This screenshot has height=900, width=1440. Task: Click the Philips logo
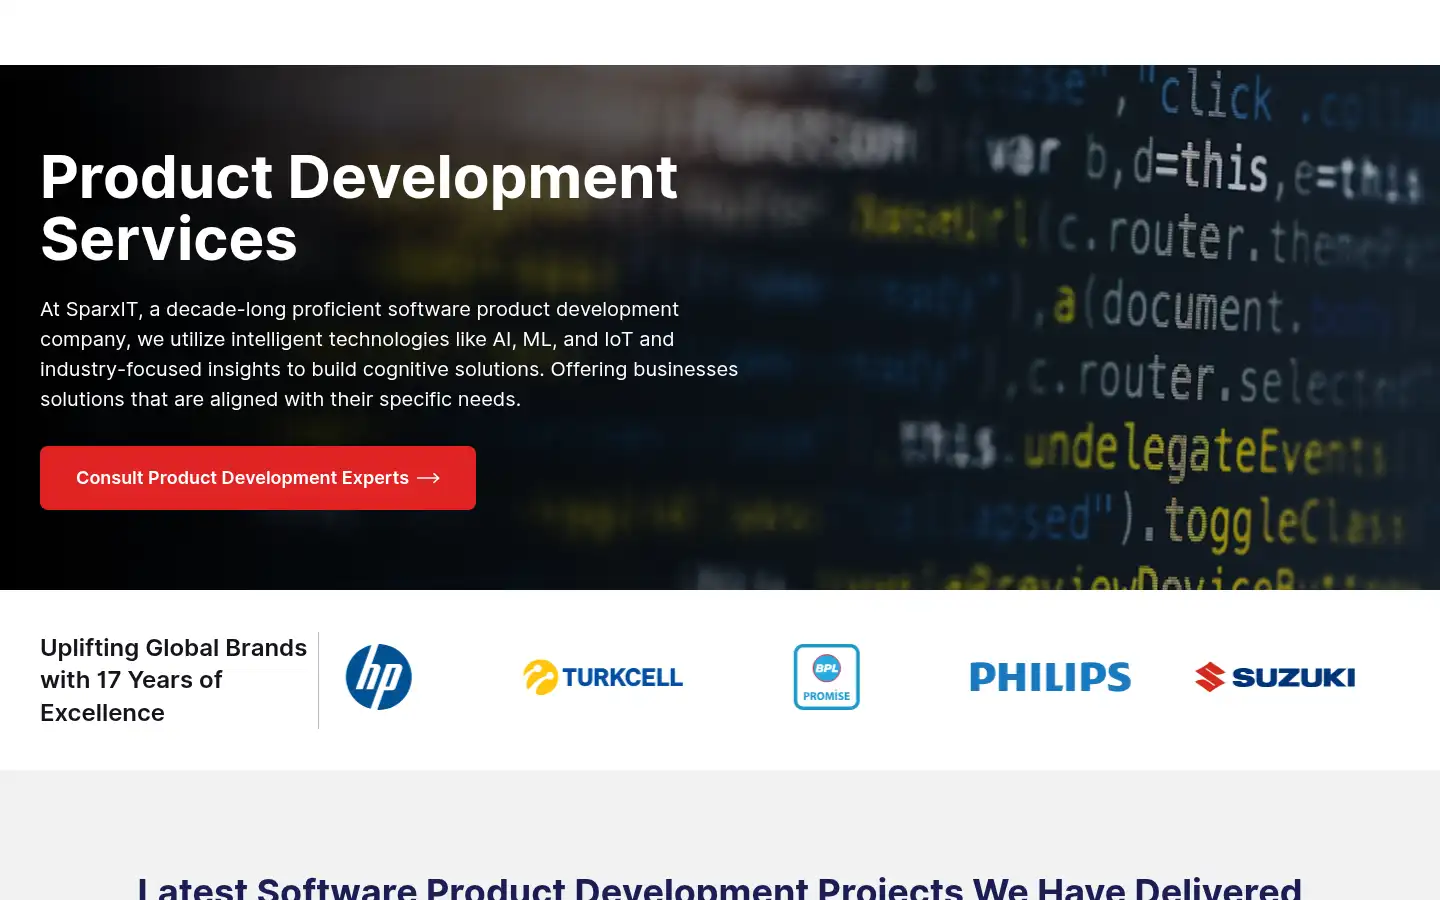(1050, 677)
